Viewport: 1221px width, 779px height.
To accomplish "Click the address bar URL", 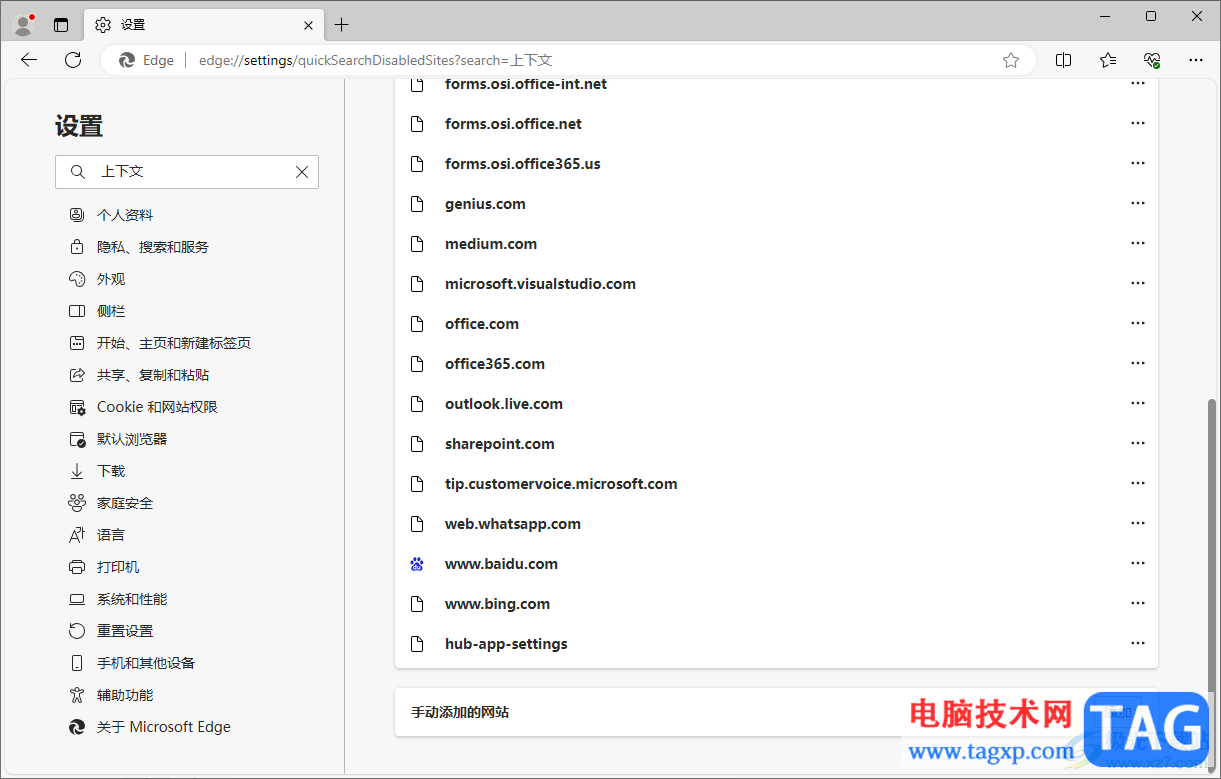I will click(x=376, y=60).
